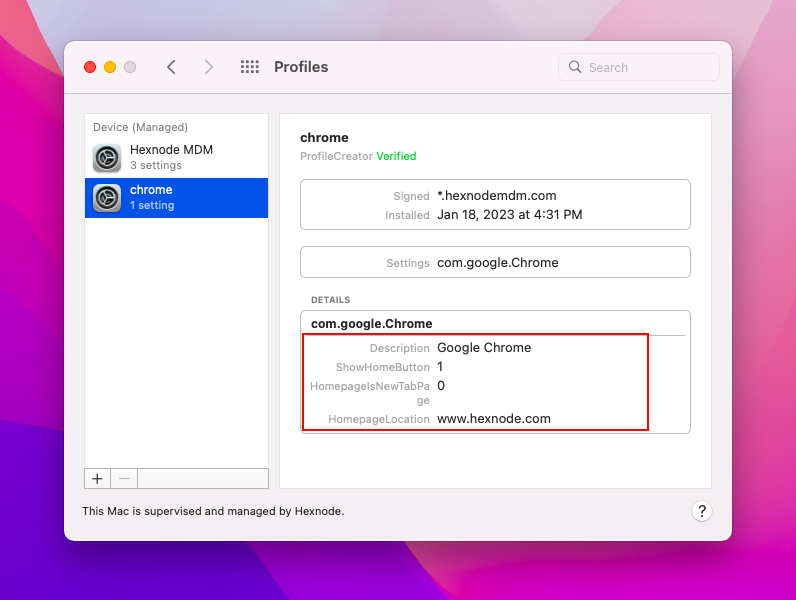The height and width of the screenshot is (600, 796).
Task: Click the green 'Verified' status text
Action: pos(396,156)
